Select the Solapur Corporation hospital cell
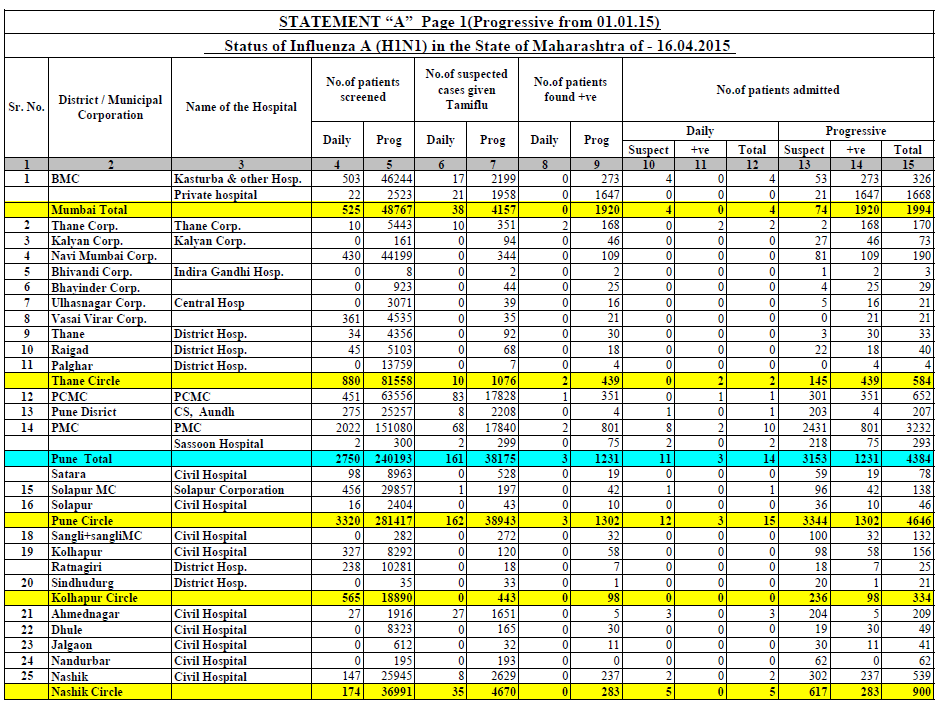949x711 pixels. pyautogui.click(x=229, y=490)
